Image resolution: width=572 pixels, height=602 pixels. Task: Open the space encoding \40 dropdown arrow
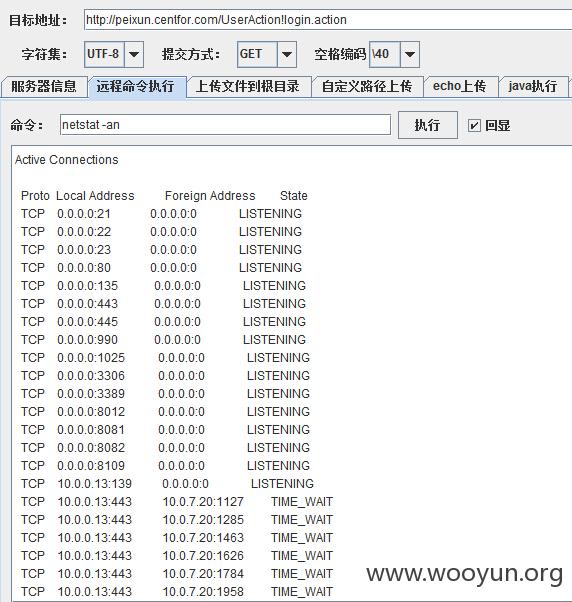[410, 55]
